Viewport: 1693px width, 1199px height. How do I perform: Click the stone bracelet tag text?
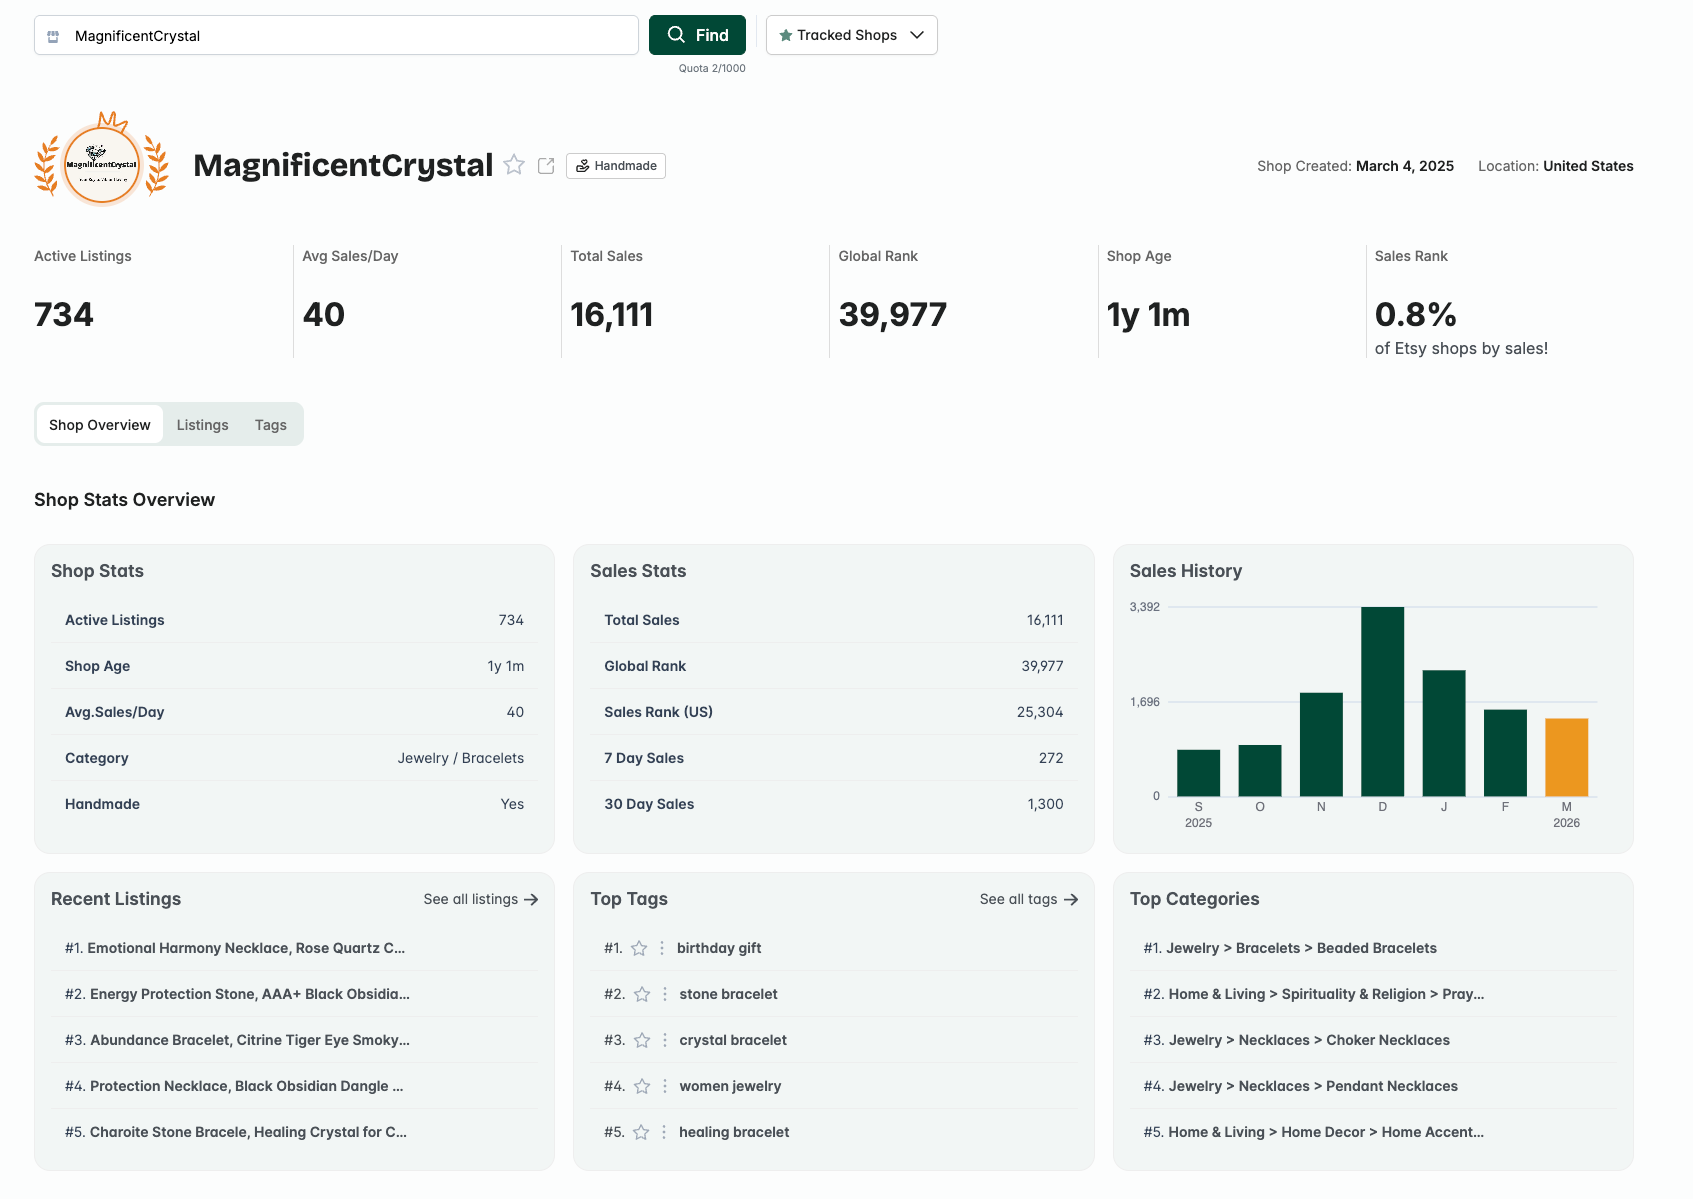[x=728, y=994]
